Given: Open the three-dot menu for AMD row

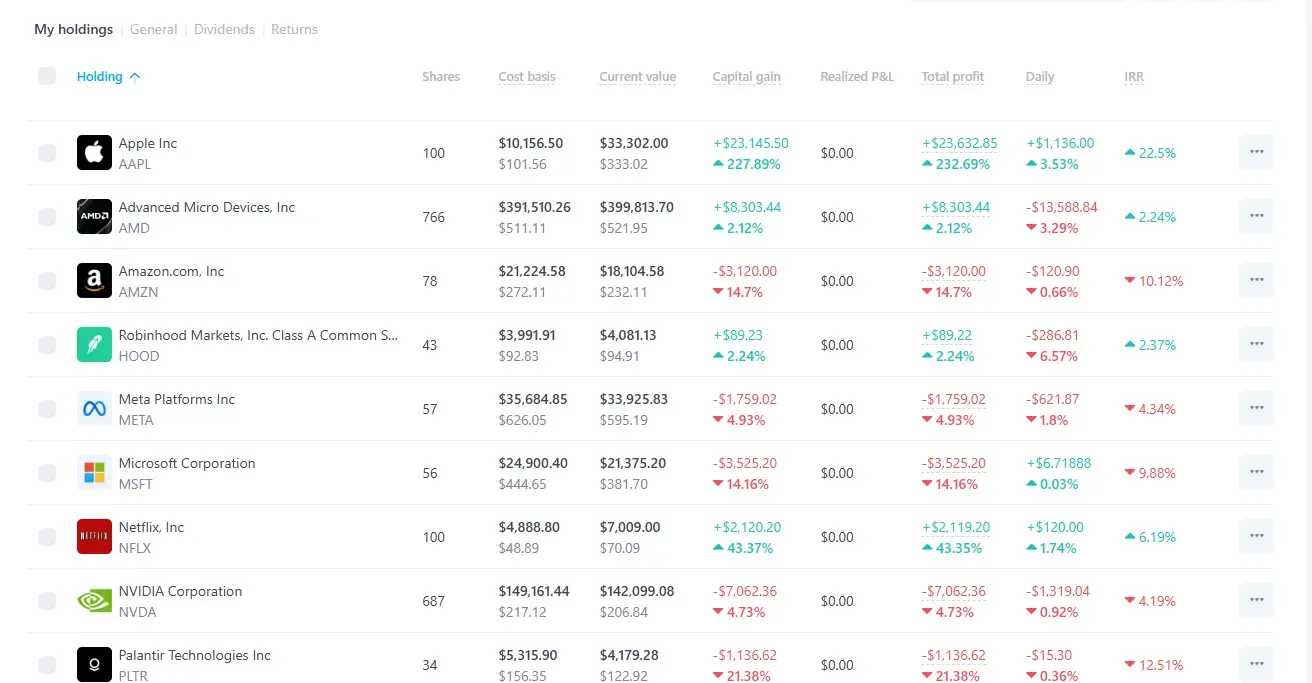Looking at the screenshot, I should click(x=1256, y=217).
